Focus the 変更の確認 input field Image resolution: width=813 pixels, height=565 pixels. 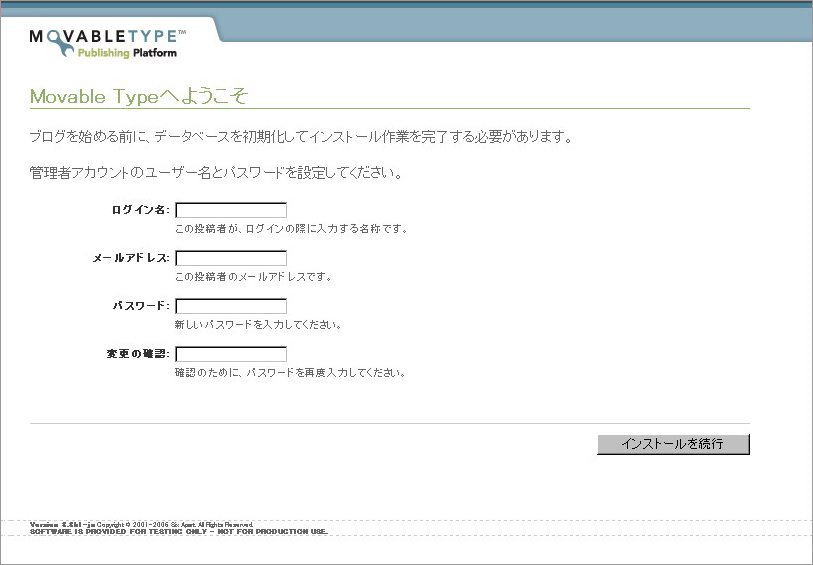(231, 354)
